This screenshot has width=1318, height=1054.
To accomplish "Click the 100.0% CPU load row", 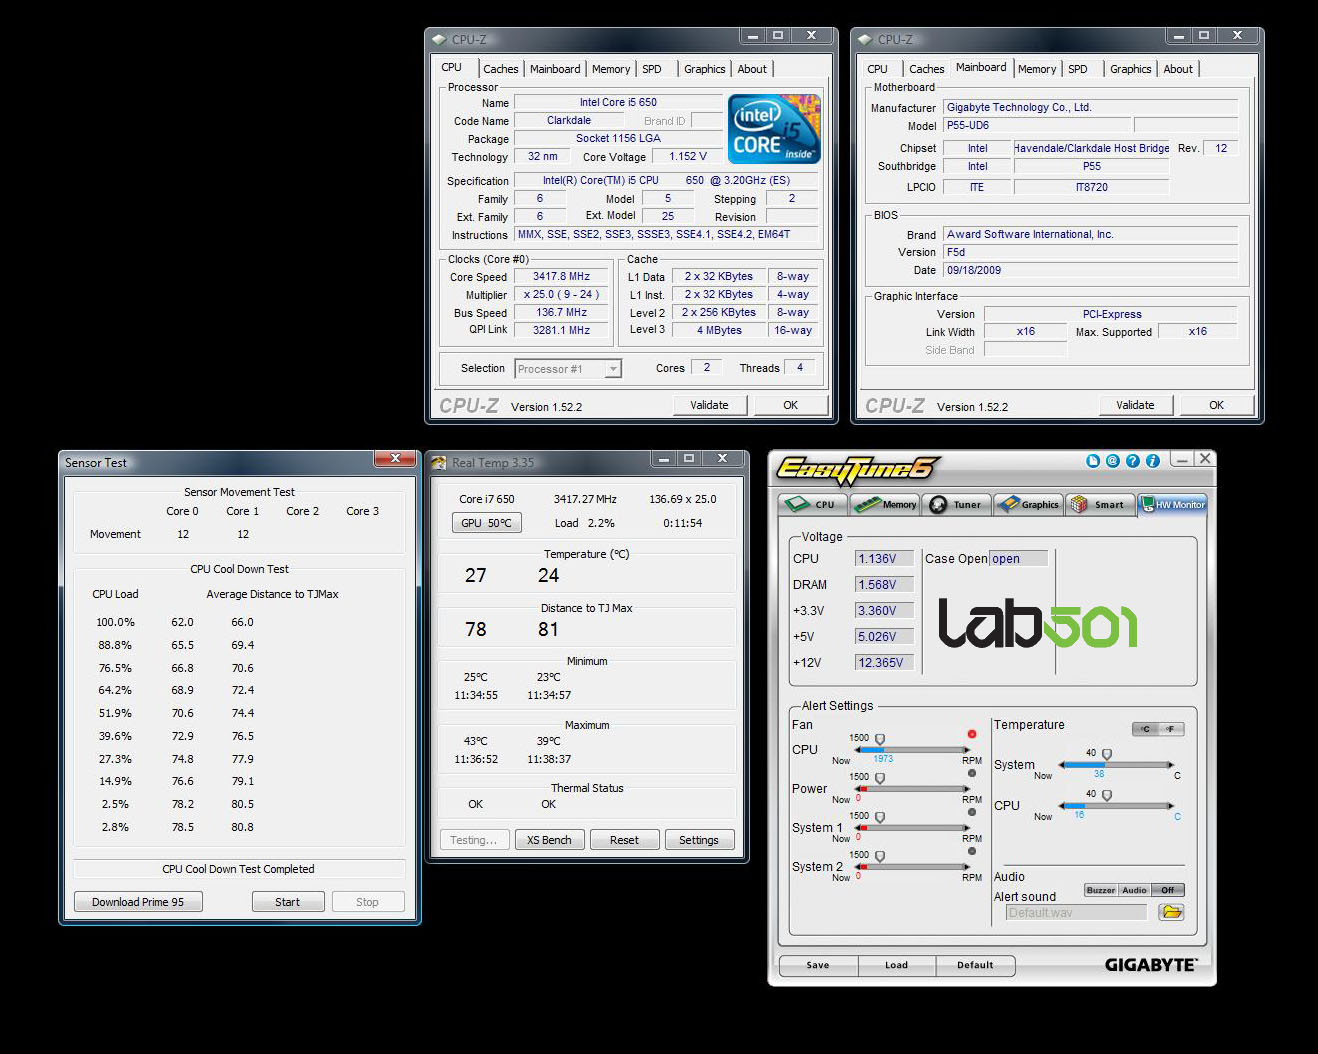I will [x=176, y=622].
